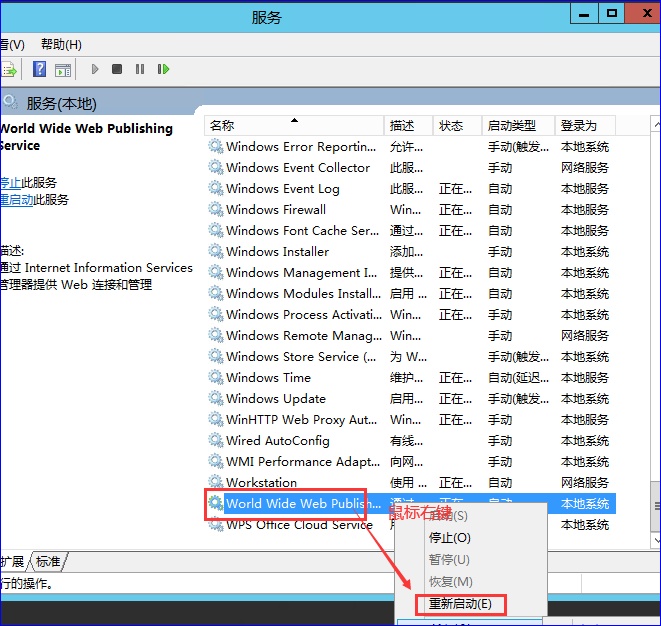Screen dimensions: 661x626
Task: Click the gear icon beside Windows Time
Action: point(216,377)
